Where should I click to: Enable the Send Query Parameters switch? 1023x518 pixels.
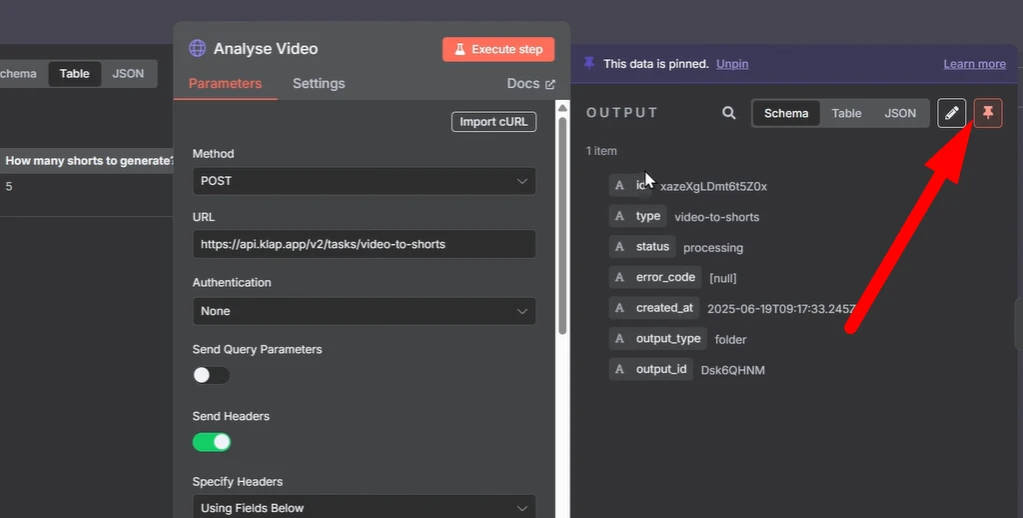tap(211, 375)
